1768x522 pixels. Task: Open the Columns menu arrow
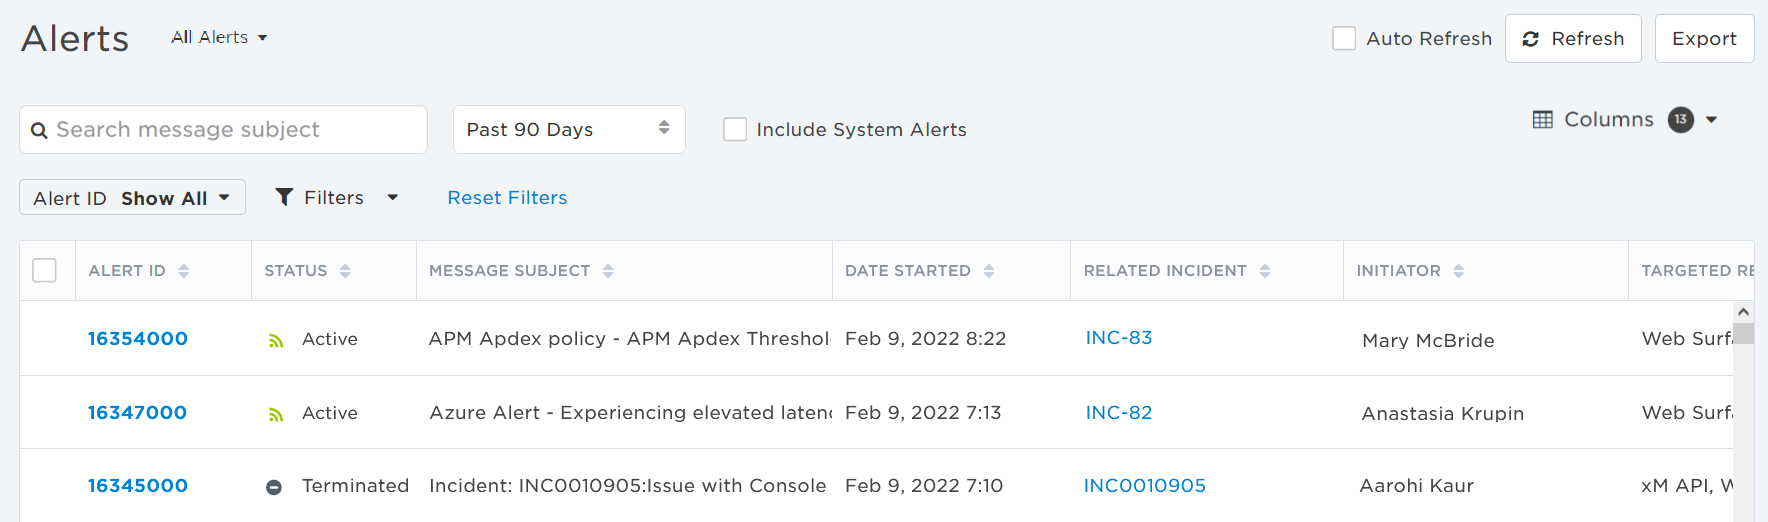pyautogui.click(x=1712, y=120)
